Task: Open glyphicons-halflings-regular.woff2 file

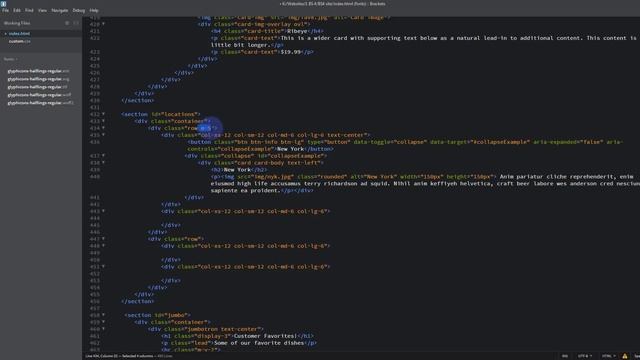Action: tap(40, 103)
